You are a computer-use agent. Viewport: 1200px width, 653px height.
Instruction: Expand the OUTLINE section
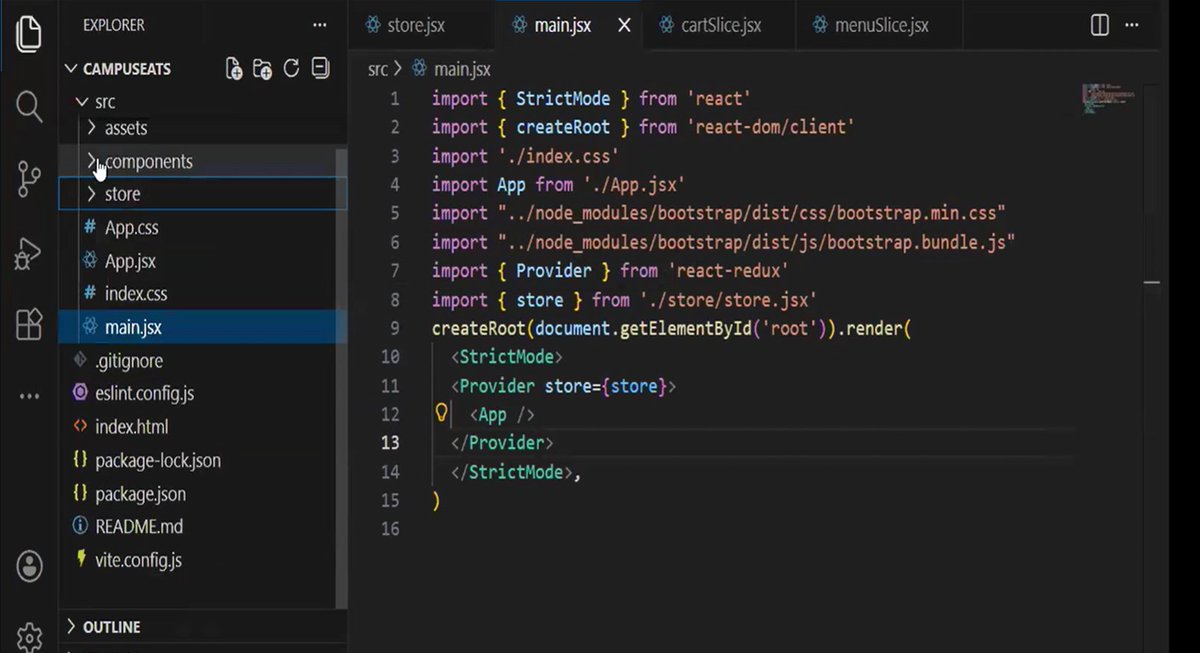click(203, 627)
